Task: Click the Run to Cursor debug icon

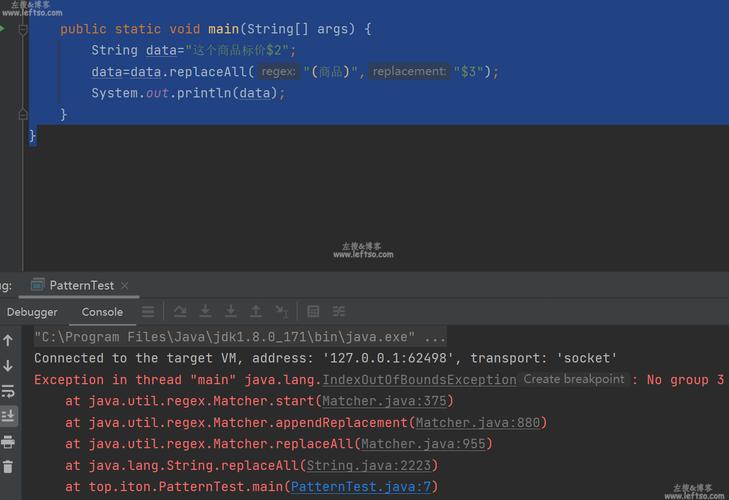Action: [x=281, y=311]
